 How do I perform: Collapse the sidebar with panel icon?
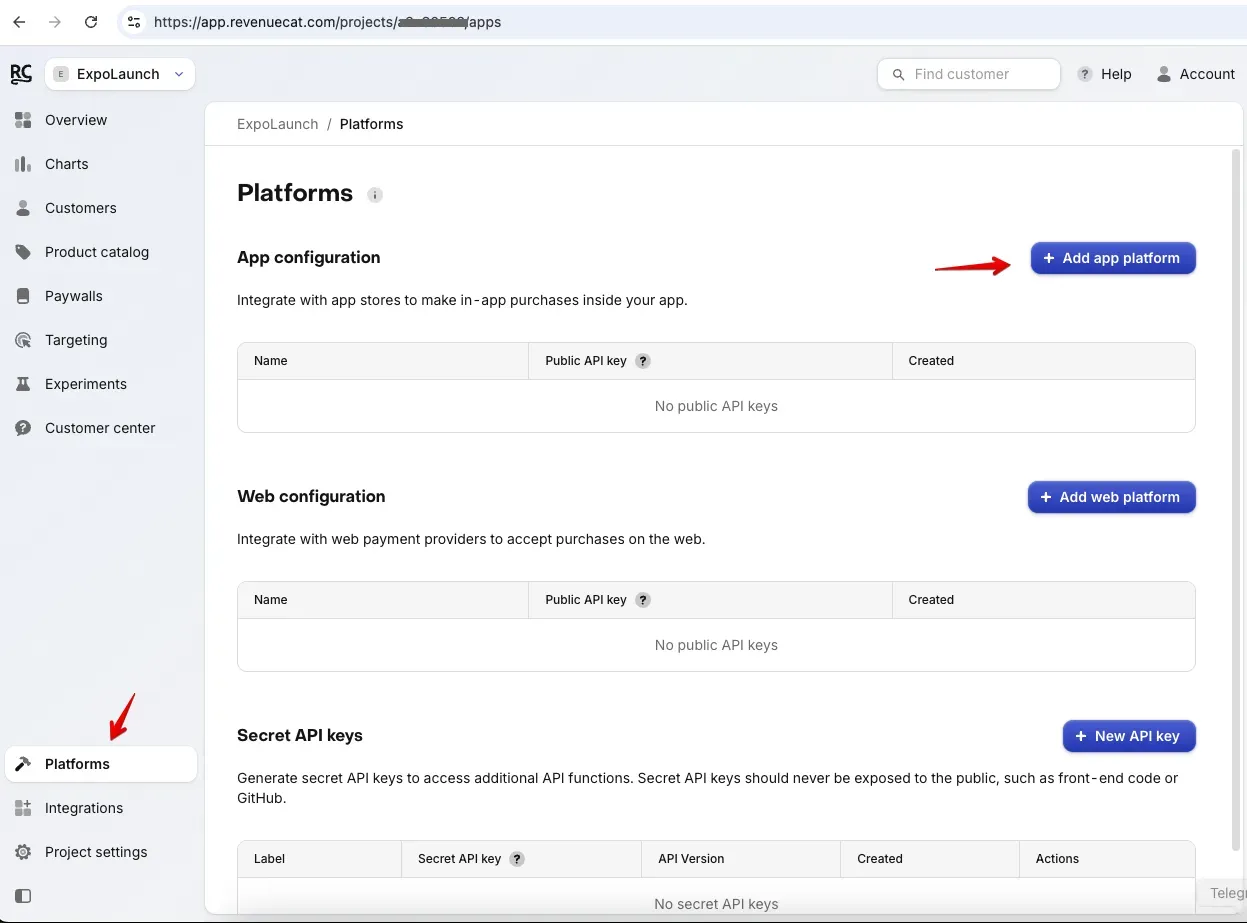click(x=23, y=896)
